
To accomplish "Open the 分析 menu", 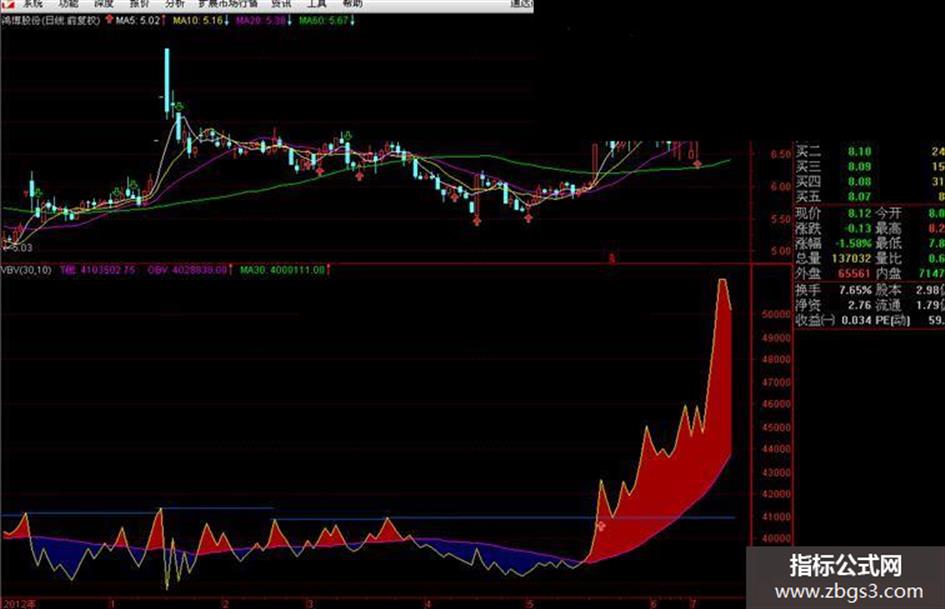I will pos(175,3).
